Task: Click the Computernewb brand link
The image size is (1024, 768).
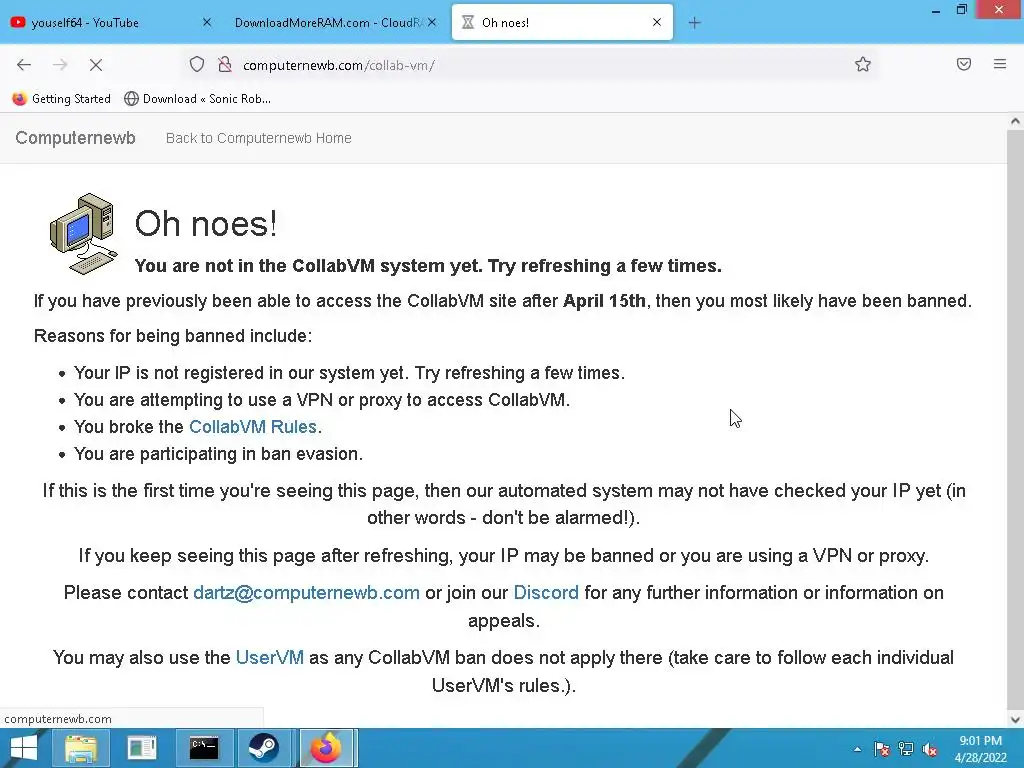Action: tap(75, 138)
